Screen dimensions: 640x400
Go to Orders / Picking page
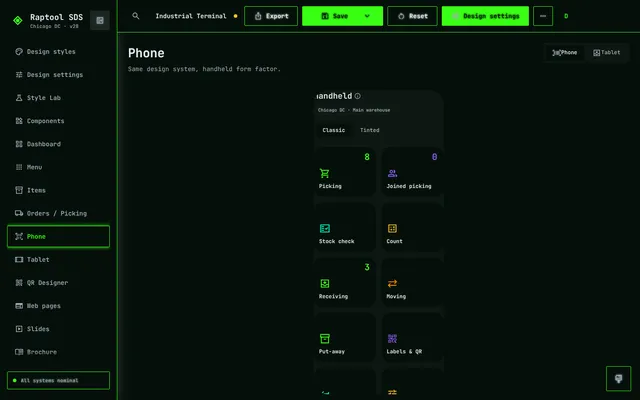pyautogui.click(x=58, y=213)
